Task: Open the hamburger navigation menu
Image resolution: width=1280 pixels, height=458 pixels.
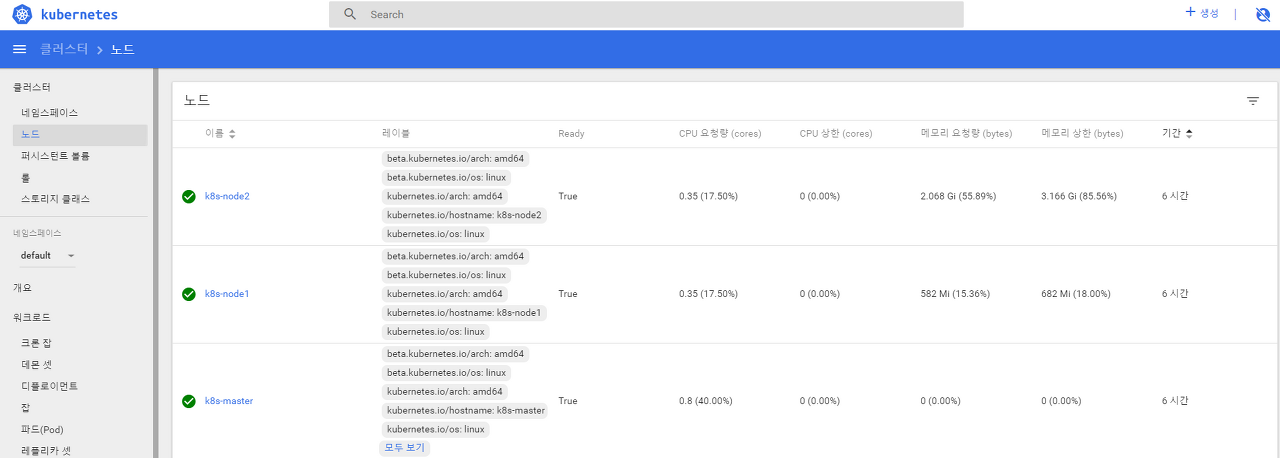Action: (x=19, y=49)
